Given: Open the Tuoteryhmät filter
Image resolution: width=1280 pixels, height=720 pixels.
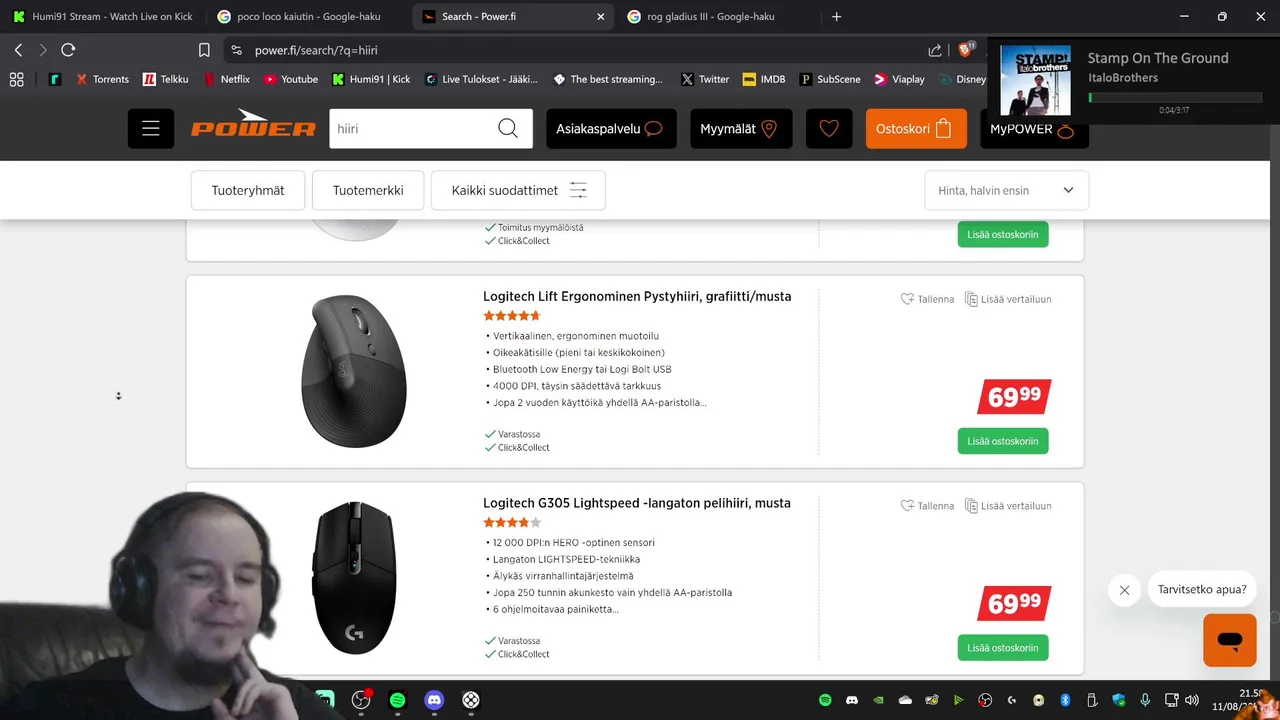Looking at the screenshot, I should pyautogui.click(x=248, y=190).
